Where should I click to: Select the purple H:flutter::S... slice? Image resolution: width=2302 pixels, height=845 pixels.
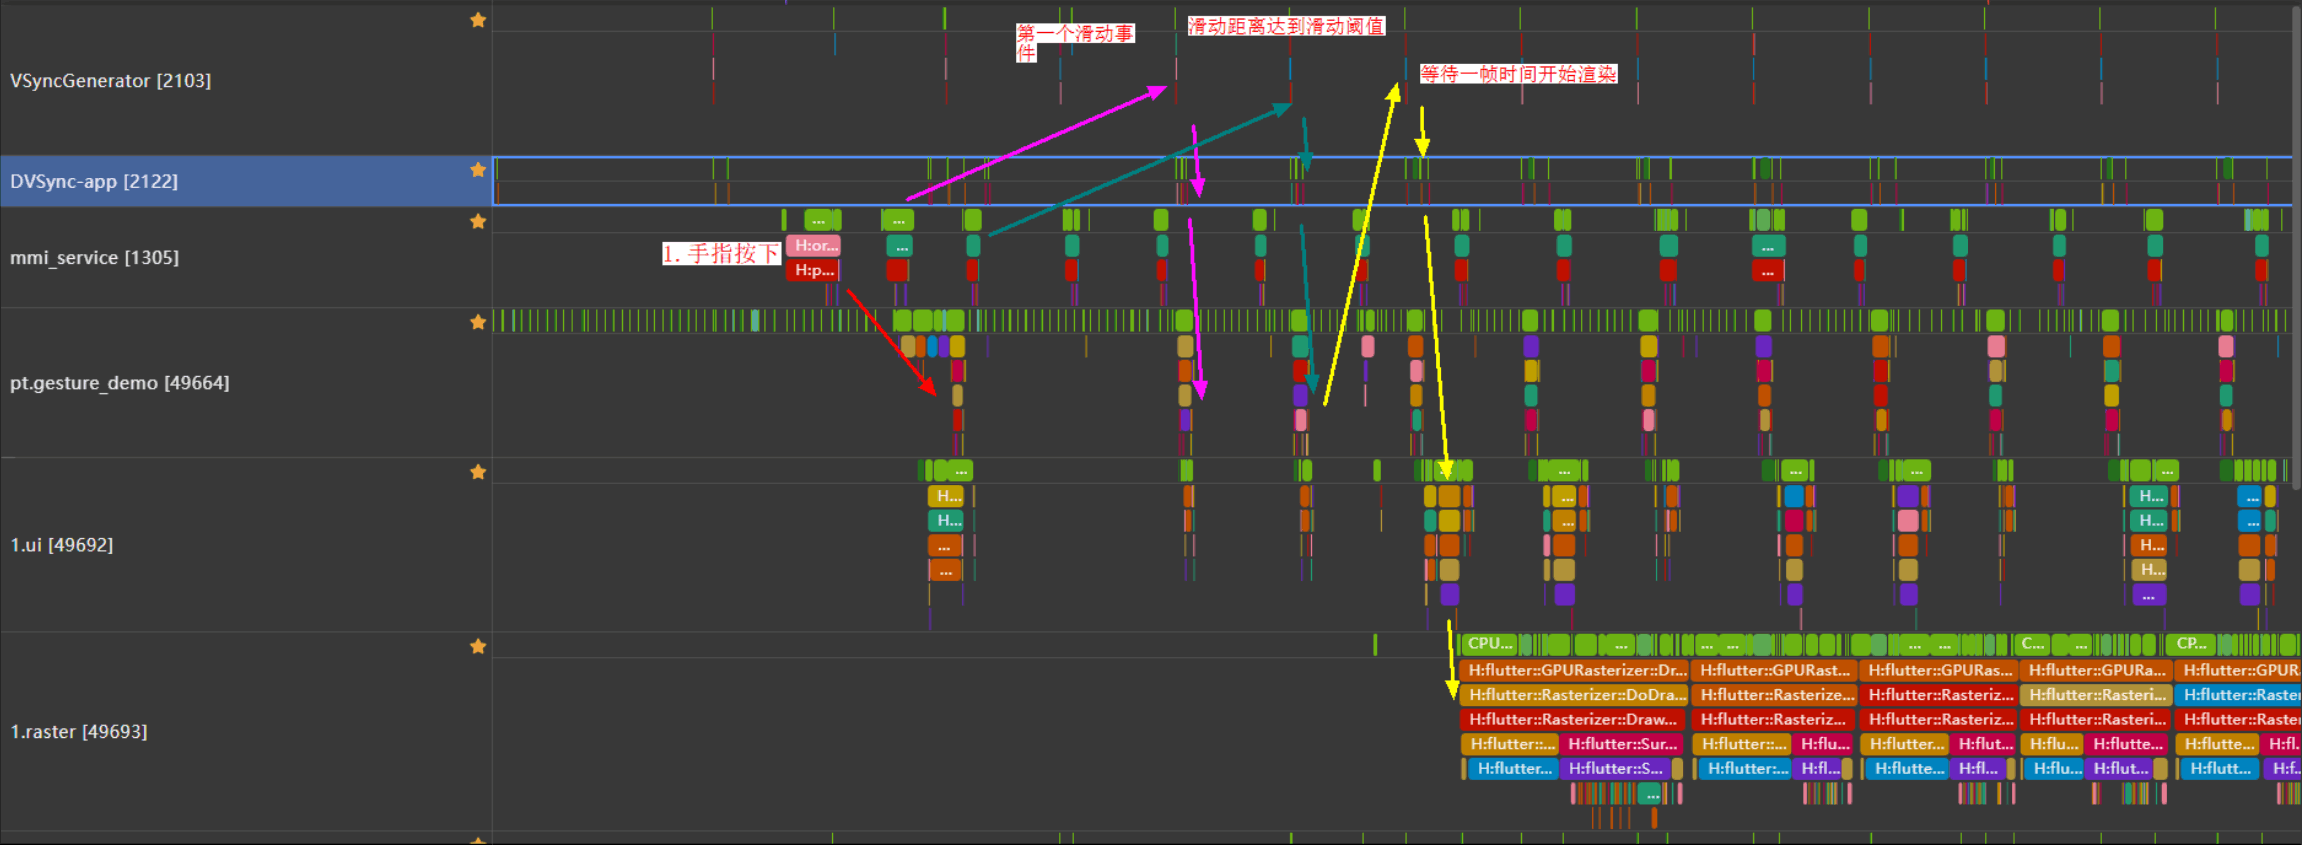tap(1615, 768)
